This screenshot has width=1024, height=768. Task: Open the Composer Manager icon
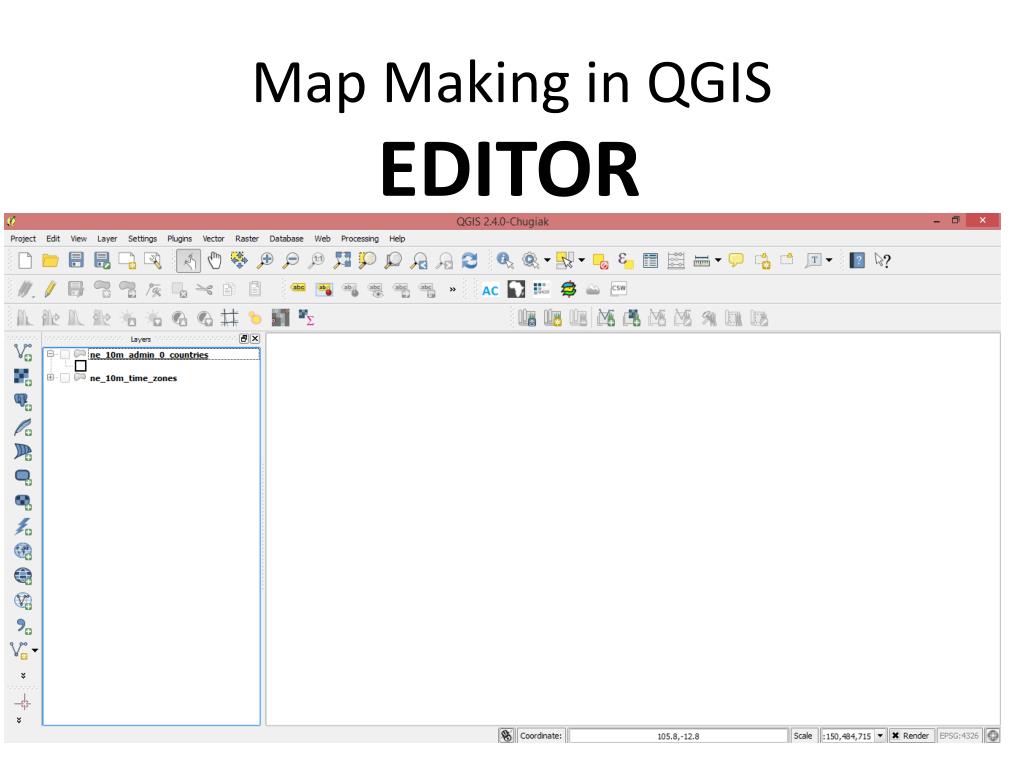[x=153, y=261]
